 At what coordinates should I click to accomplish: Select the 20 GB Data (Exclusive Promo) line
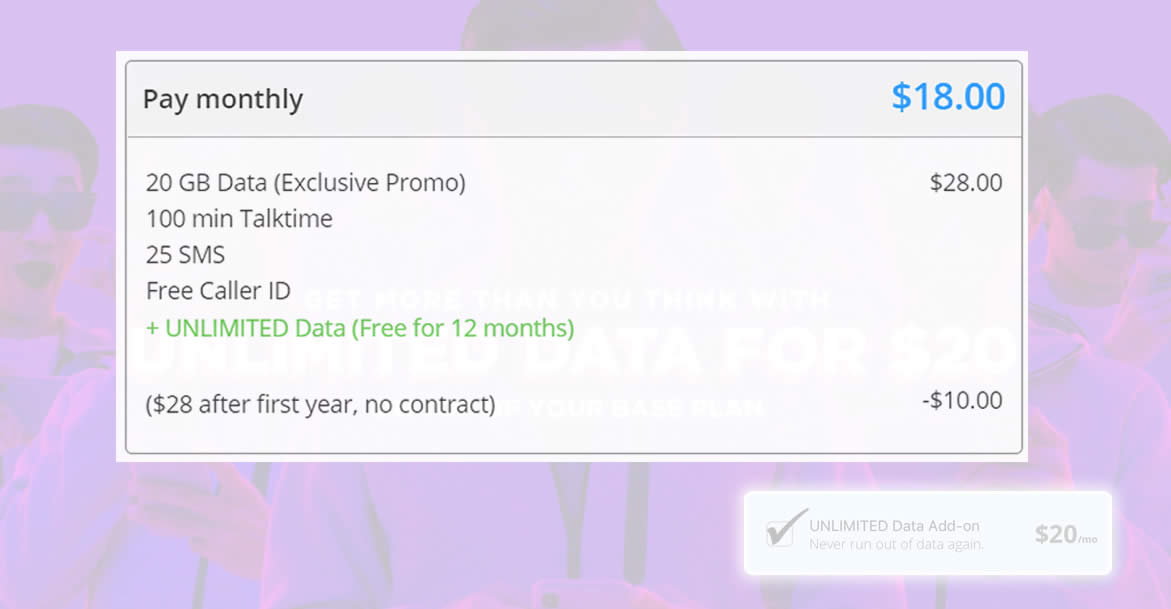305,182
